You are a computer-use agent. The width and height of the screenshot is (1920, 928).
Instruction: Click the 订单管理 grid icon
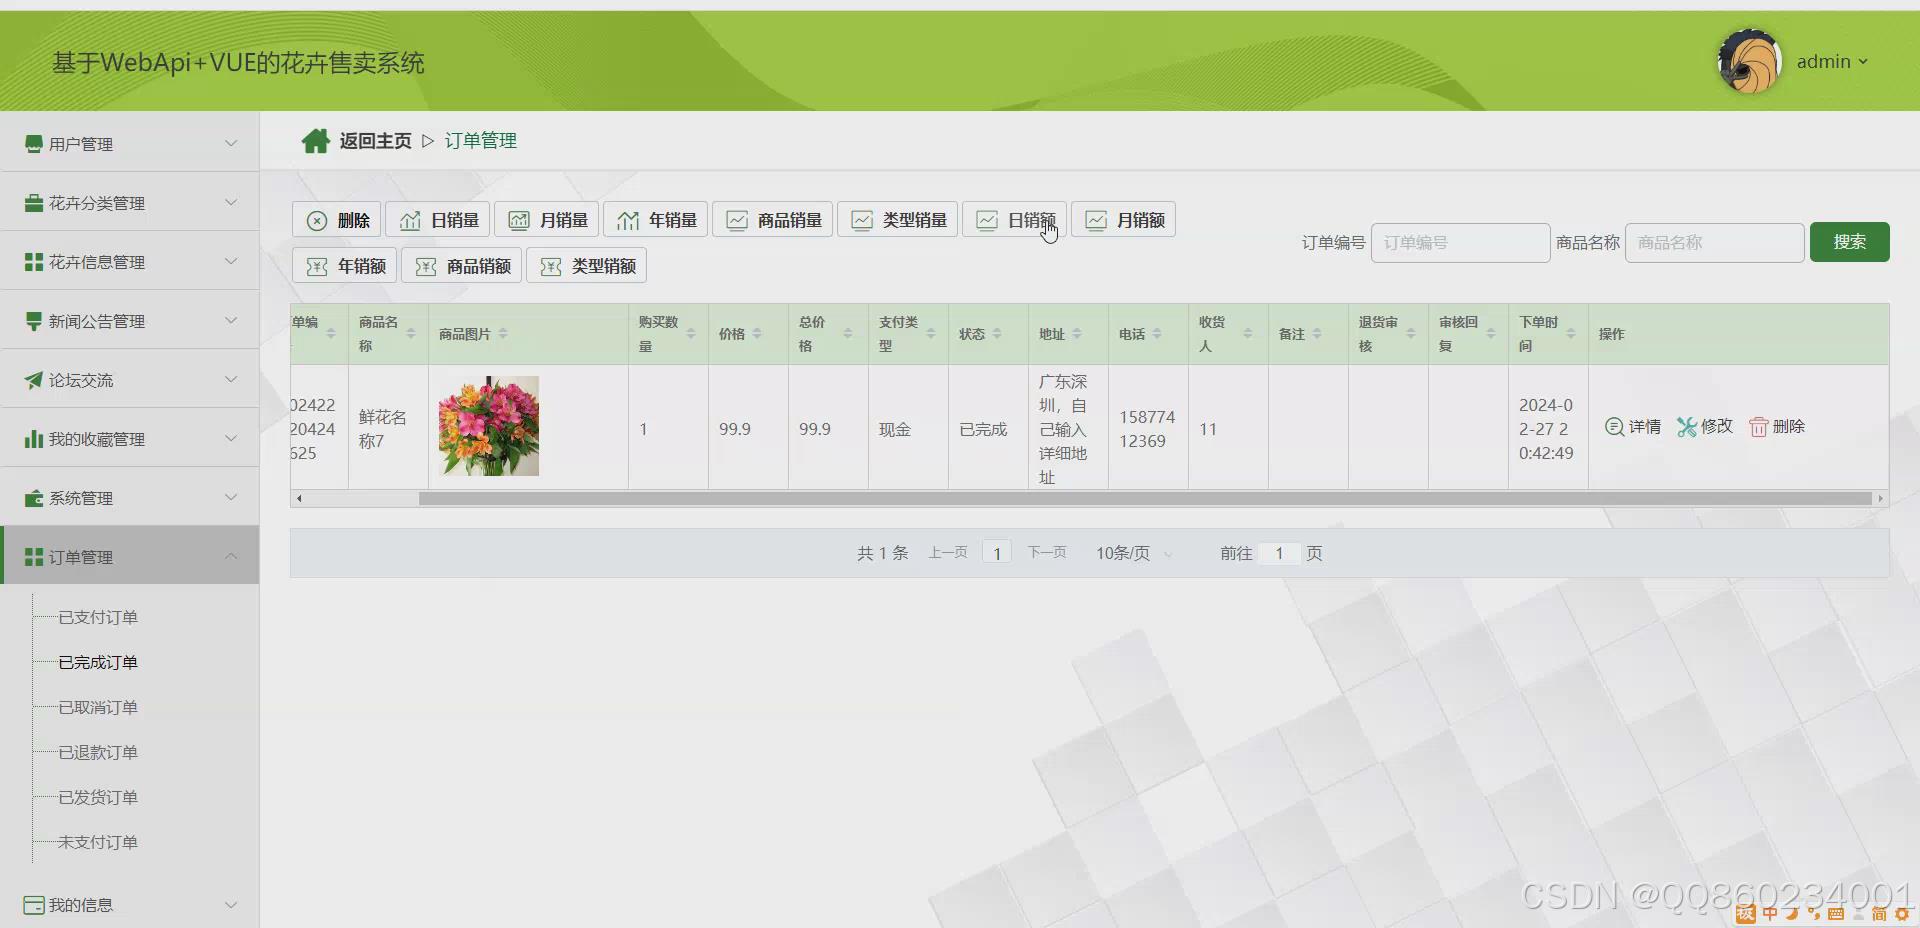tap(34, 557)
